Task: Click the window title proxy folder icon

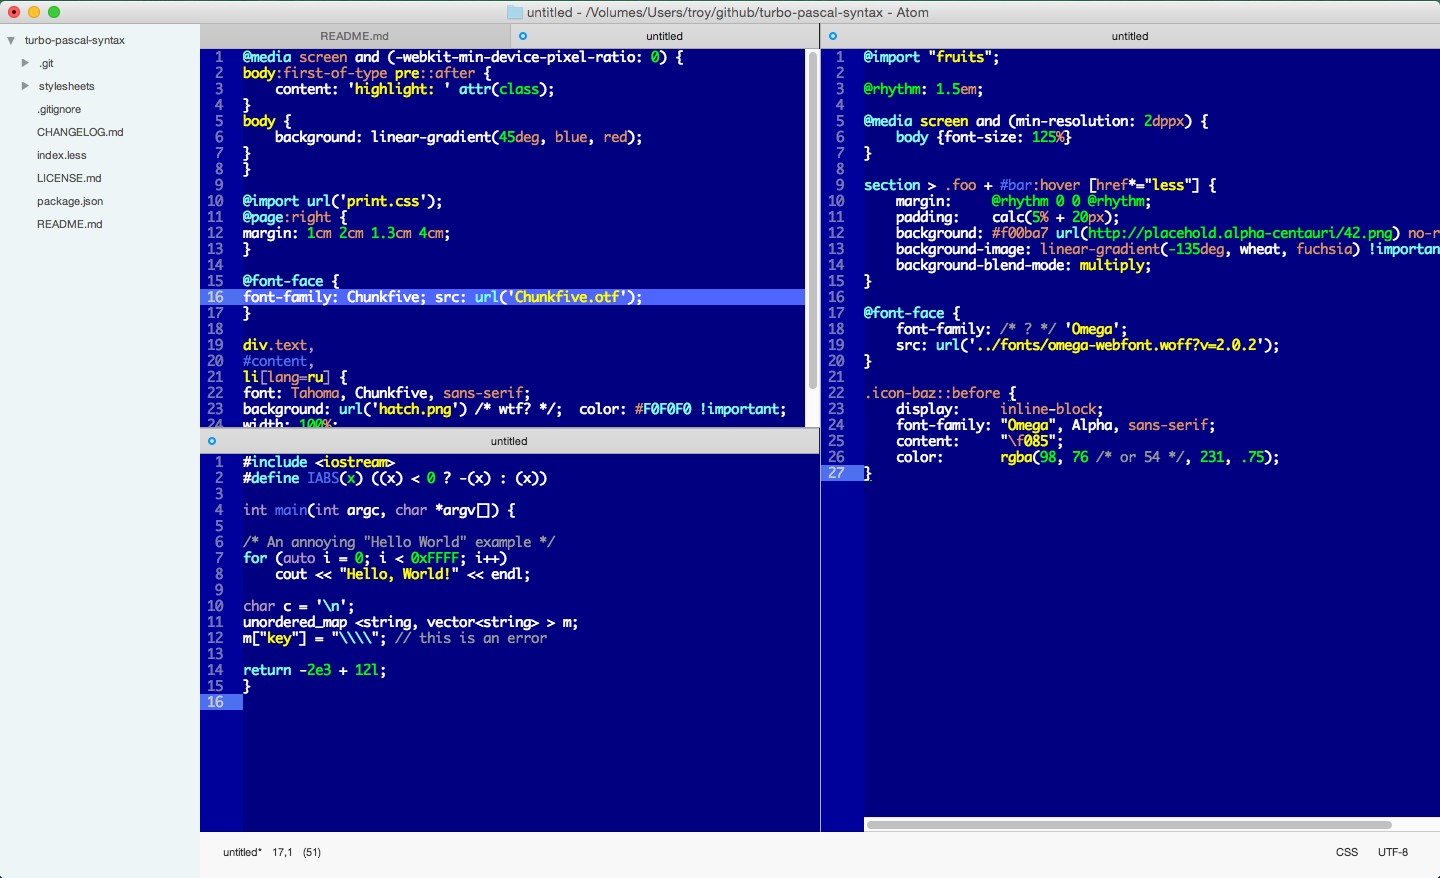Action: point(515,12)
